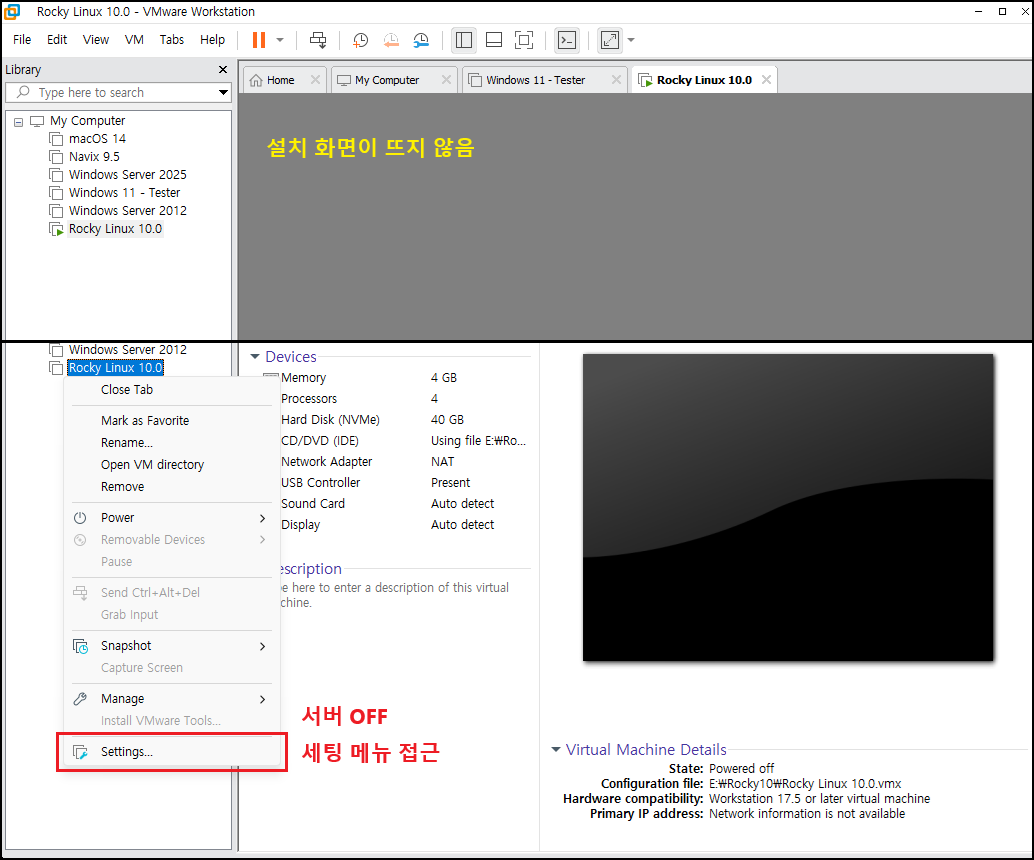Open the power options dropdown arrow
Image resolution: width=1034 pixels, height=860 pixels.
pos(280,40)
